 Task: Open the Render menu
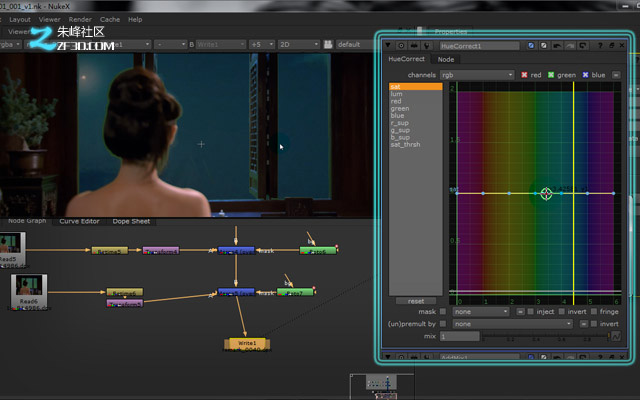pyautogui.click(x=80, y=19)
